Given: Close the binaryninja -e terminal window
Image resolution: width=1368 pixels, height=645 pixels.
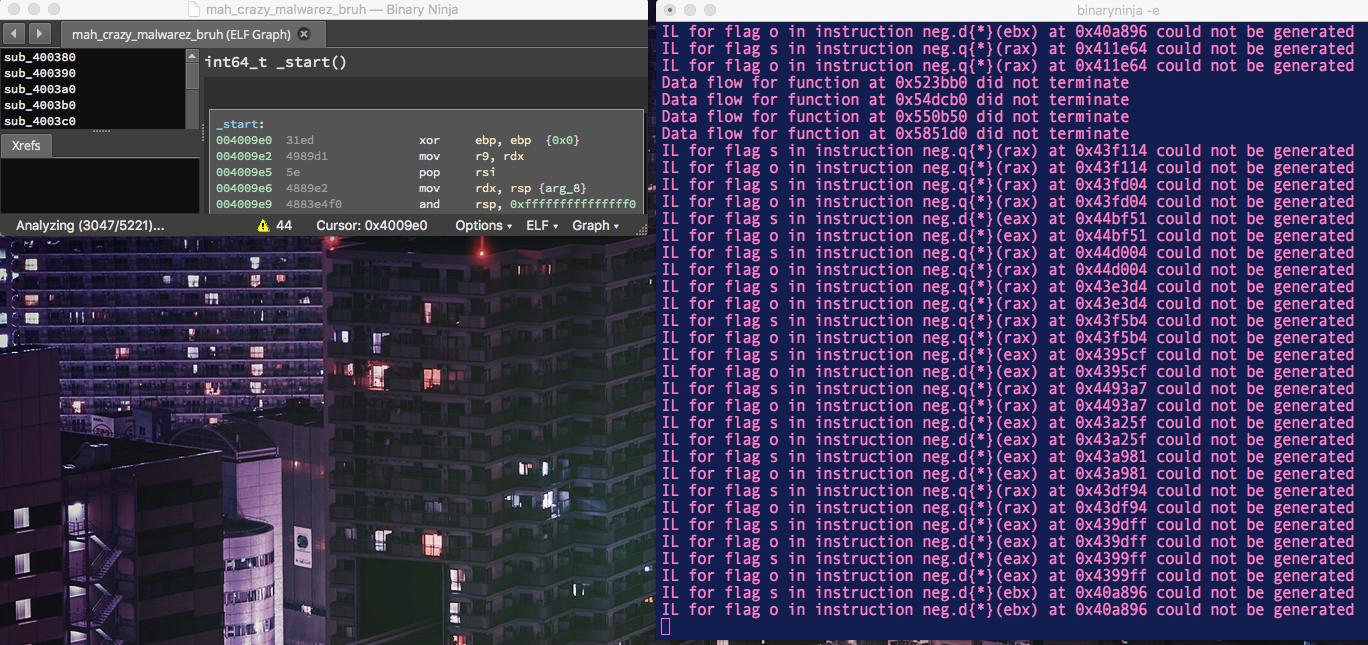Looking at the screenshot, I should (x=668, y=9).
